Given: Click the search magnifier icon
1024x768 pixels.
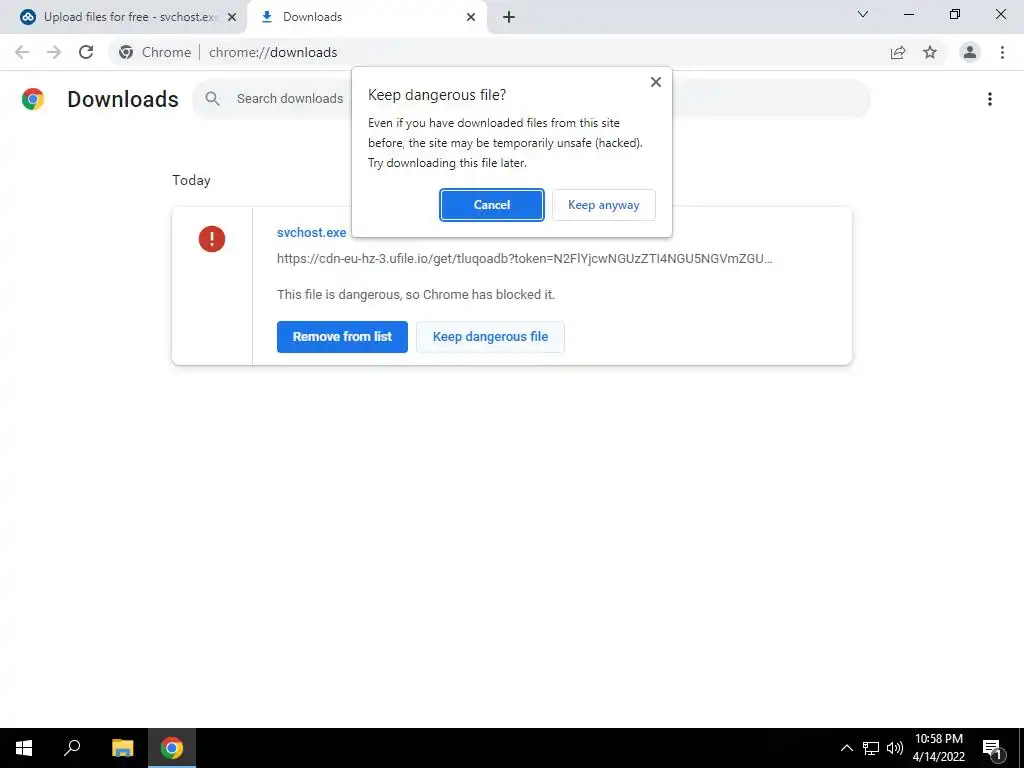Looking at the screenshot, I should [x=212, y=99].
